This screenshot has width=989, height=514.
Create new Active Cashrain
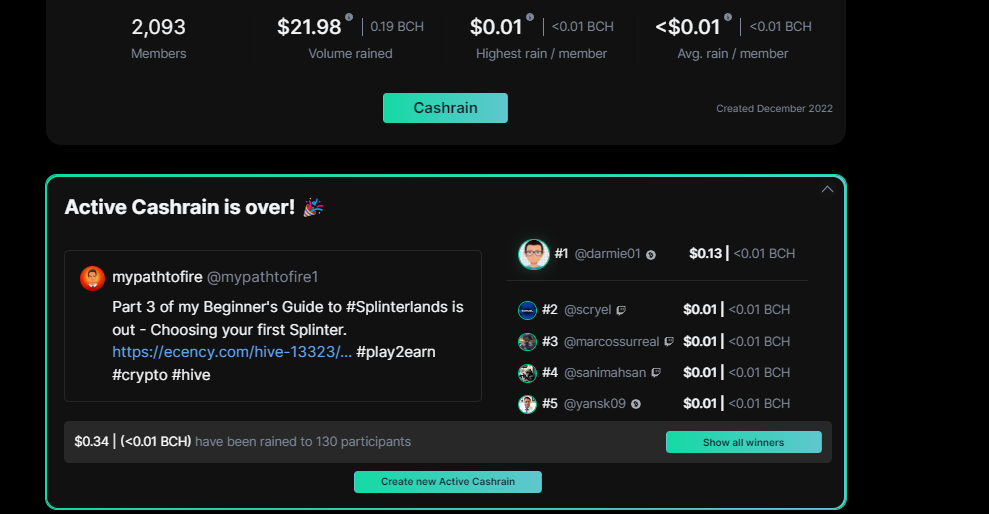pyautogui.click(x=448, y=482)
